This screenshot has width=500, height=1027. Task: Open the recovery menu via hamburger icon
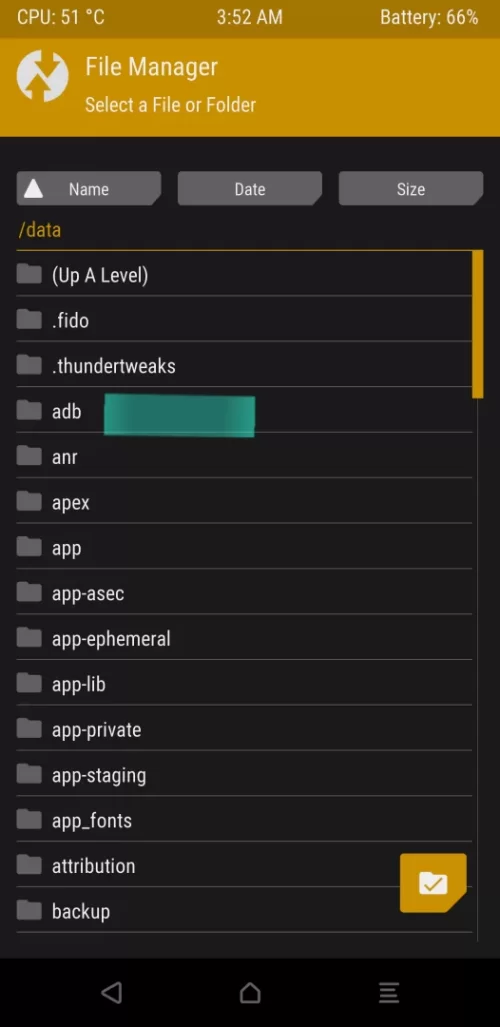coord(389,993)
